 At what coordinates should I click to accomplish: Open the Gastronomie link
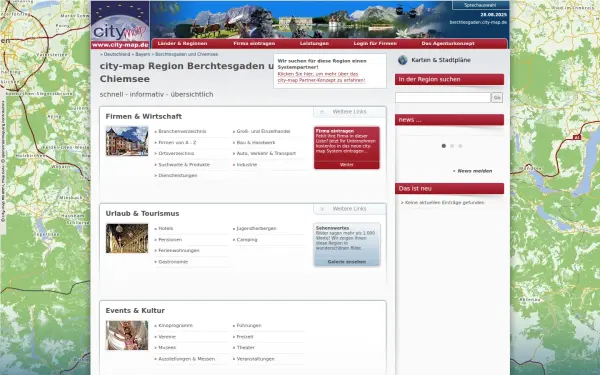[x=173, y=262]
